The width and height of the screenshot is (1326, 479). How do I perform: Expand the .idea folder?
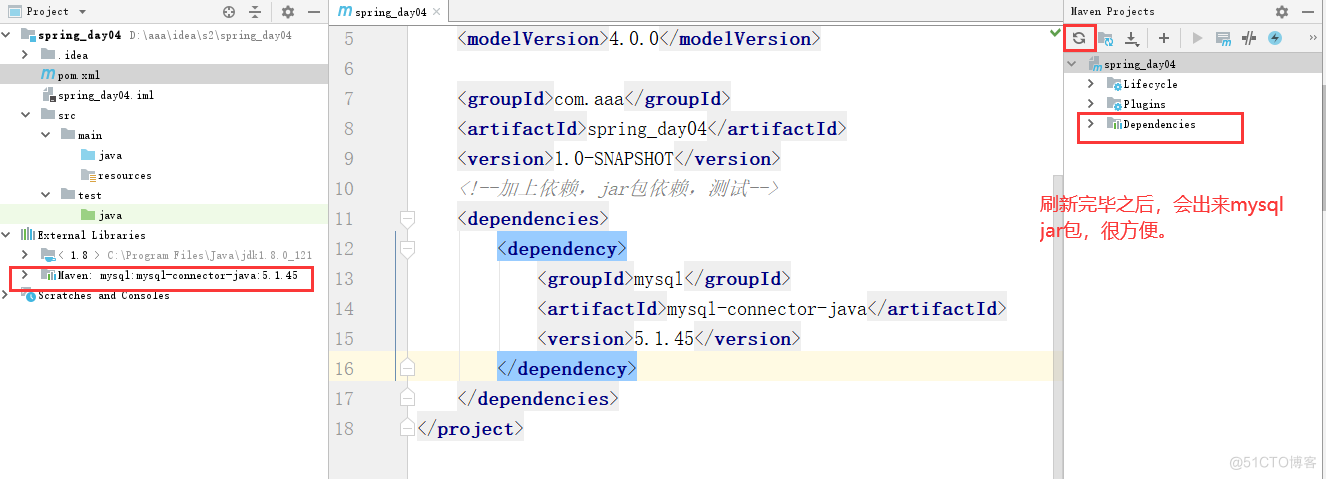25,55
